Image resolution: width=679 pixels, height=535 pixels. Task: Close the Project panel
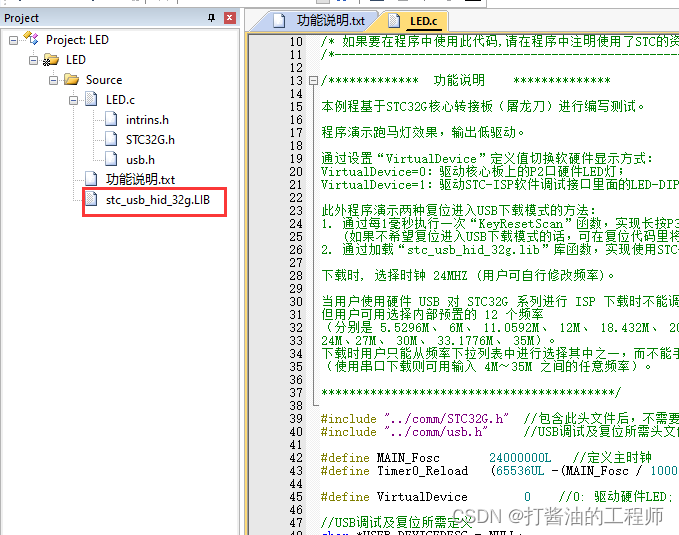(x=230, y=18)
